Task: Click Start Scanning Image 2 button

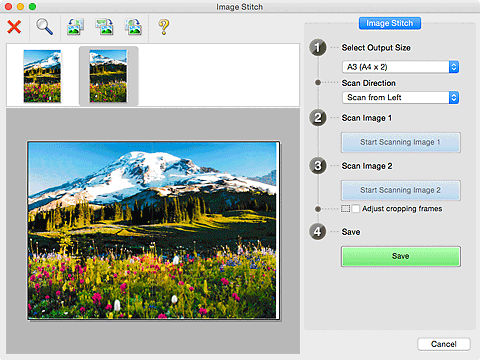Action: [x=401, y=190]
